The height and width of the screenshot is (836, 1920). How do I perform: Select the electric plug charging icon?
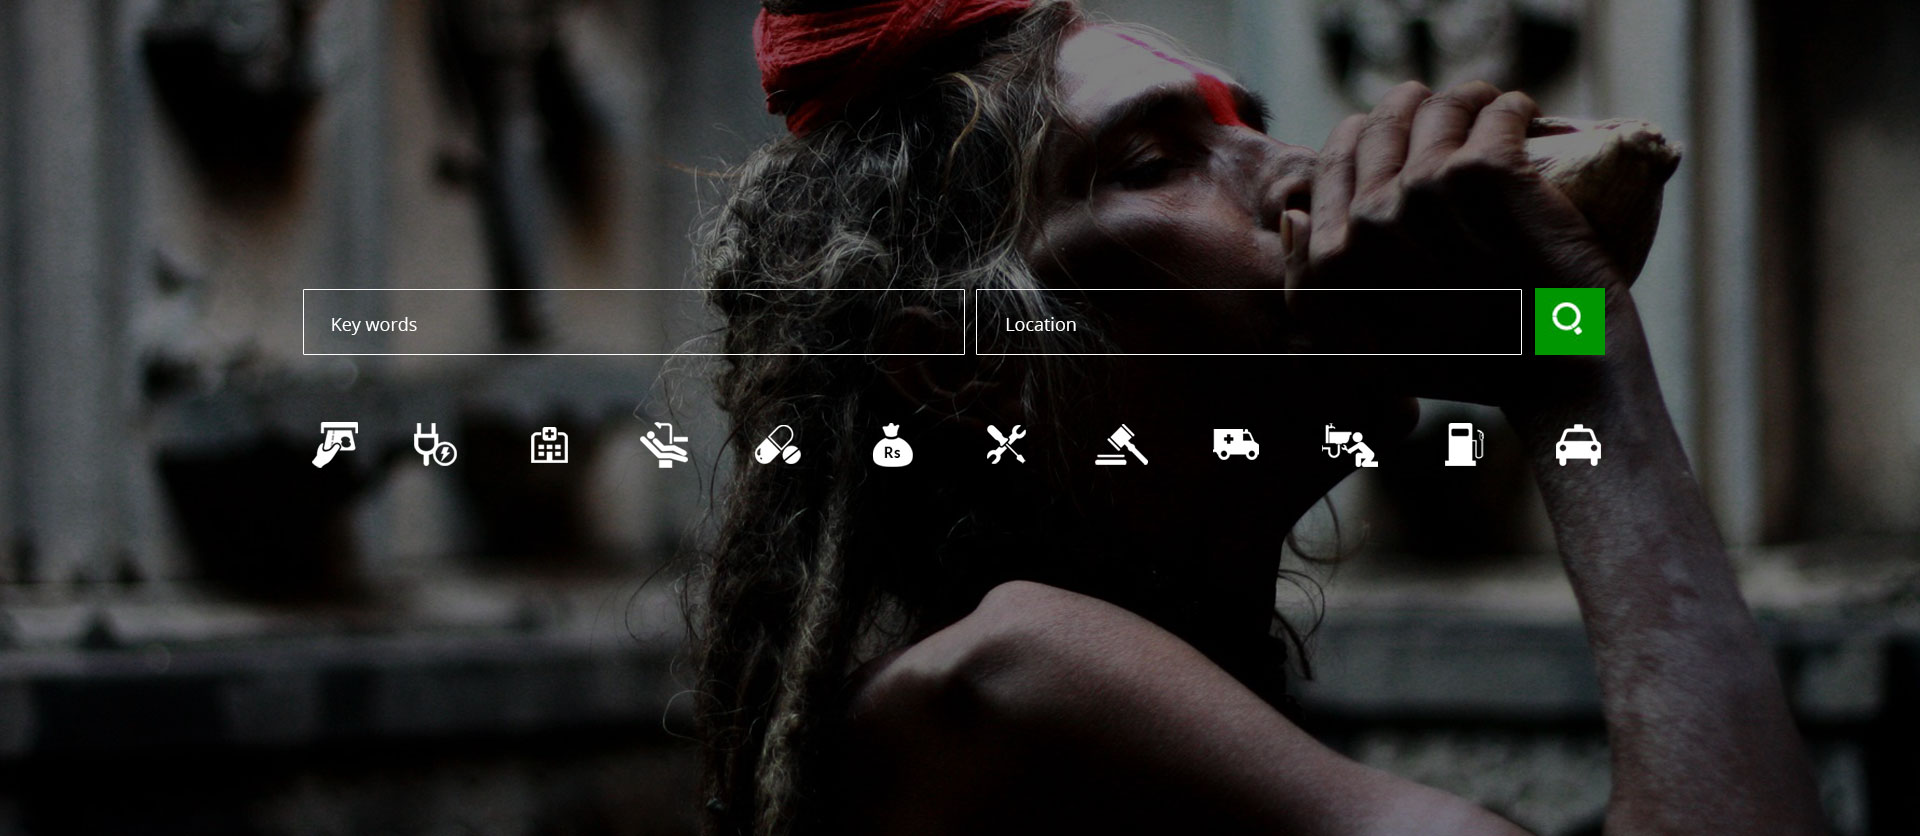click(x=435, y=445)
